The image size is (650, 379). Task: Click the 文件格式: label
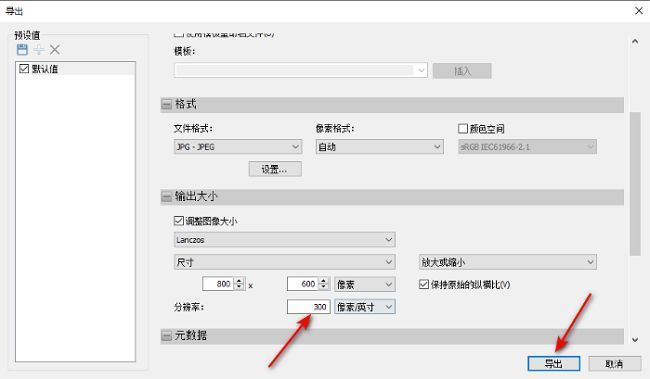point(193,129)
